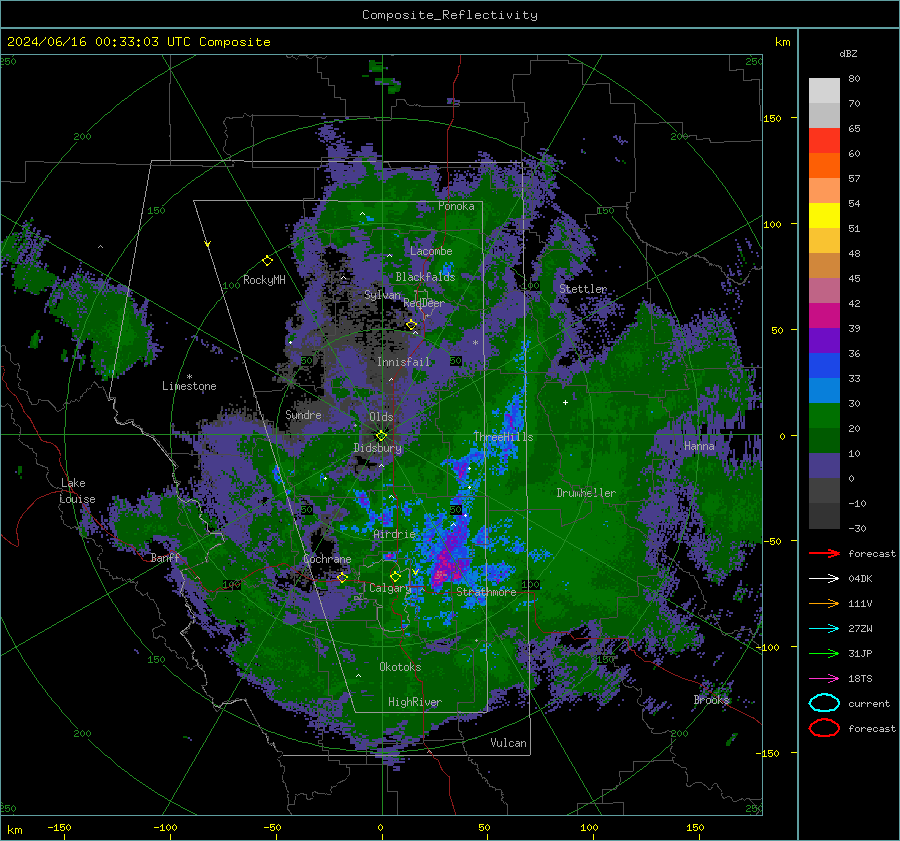The image size is (900, 841).
Task: Click the Banff label on the map
Action: (x=165, y=558)
